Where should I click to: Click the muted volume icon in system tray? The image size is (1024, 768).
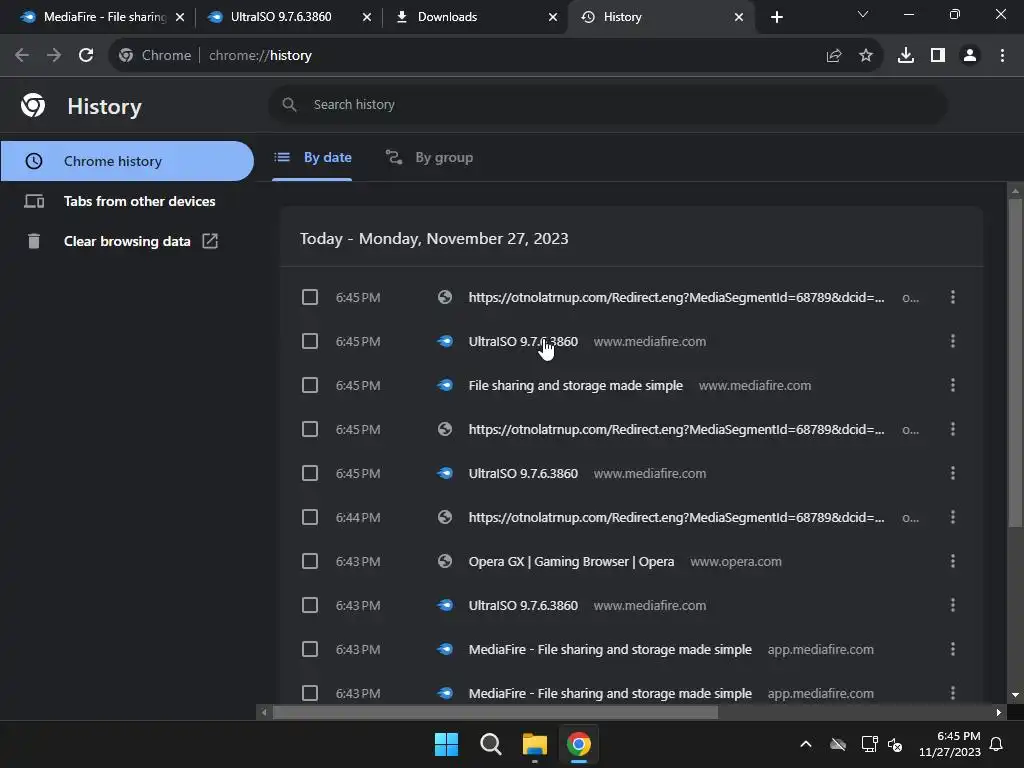coord(895,744)
